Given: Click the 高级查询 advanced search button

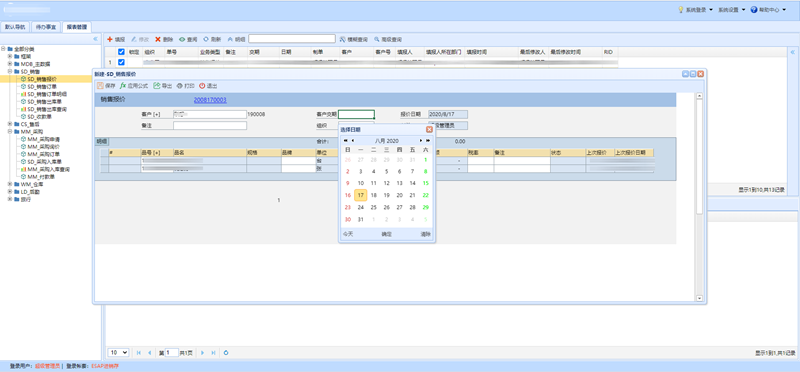Looking at the screenshot, I should 388,39.
